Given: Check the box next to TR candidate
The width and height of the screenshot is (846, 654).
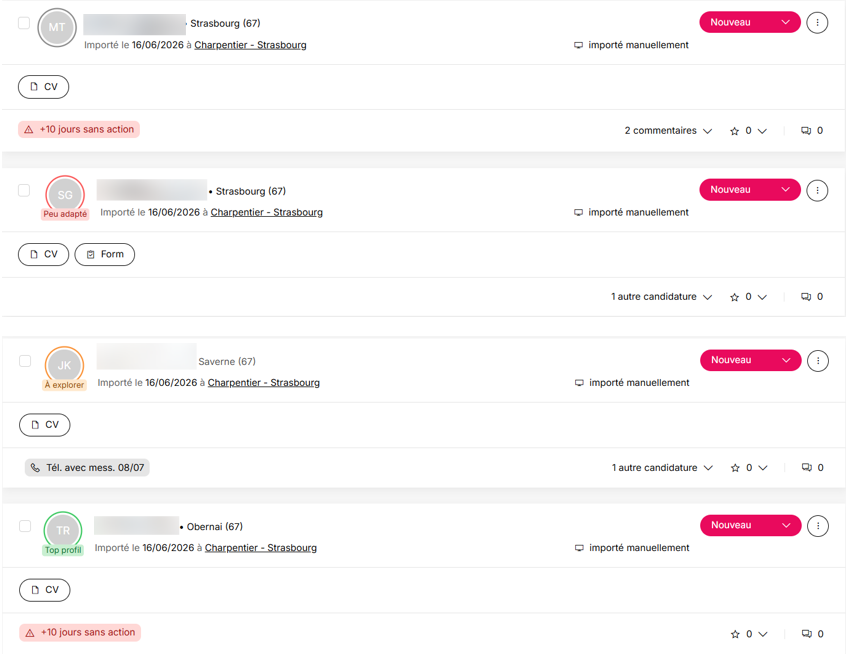Looking at the screenshot, I should (25, 526).
